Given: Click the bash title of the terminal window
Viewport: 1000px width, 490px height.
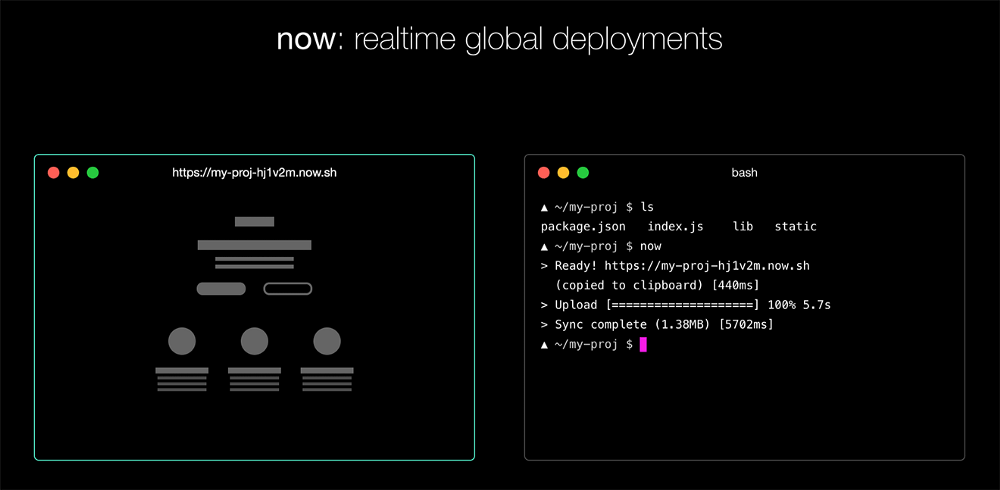Looking at the screenshot, I should coord(744,173).
